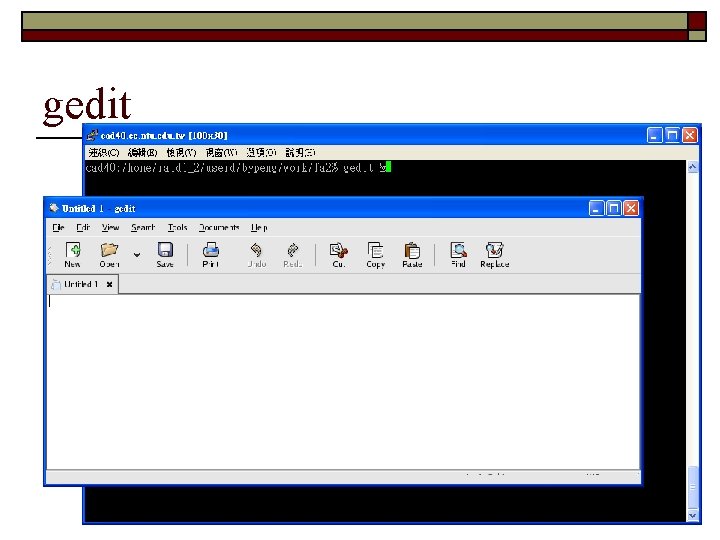Open the (H) help menu in terminal window

click(300, 152)
